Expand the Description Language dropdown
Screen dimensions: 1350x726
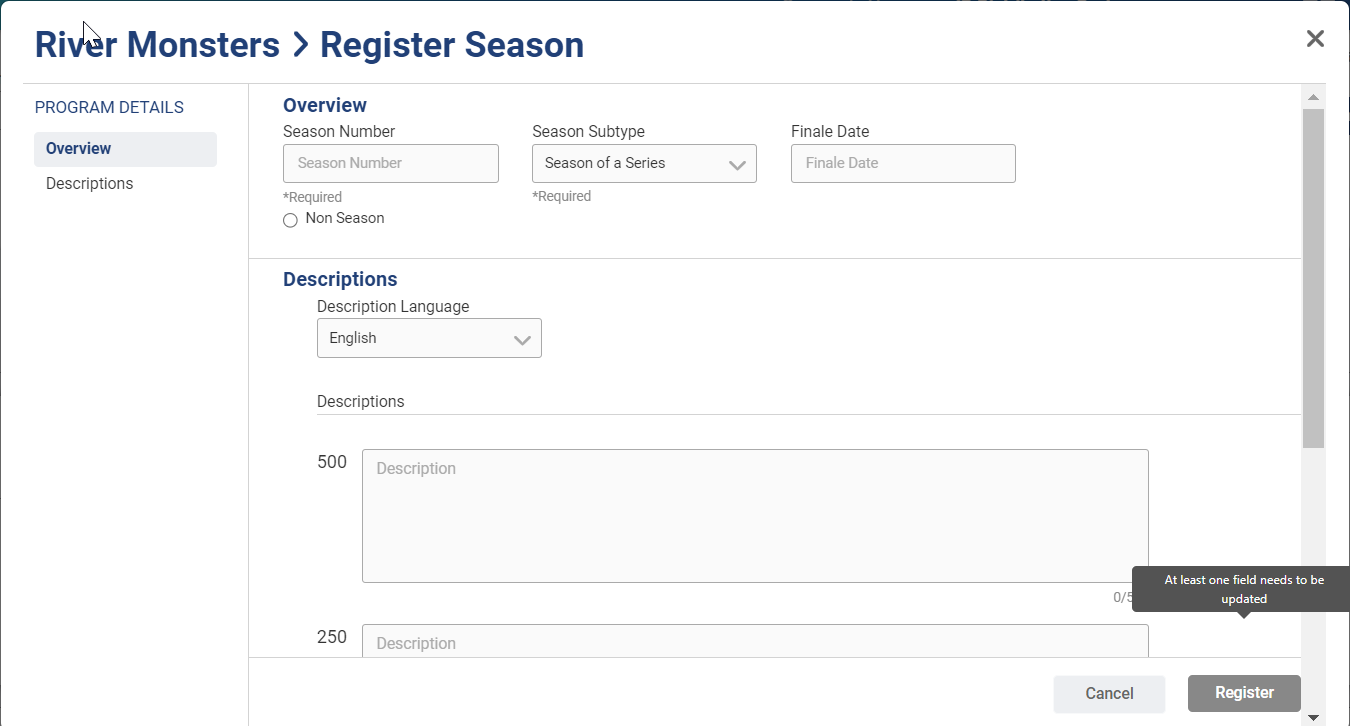pos(429,339)
